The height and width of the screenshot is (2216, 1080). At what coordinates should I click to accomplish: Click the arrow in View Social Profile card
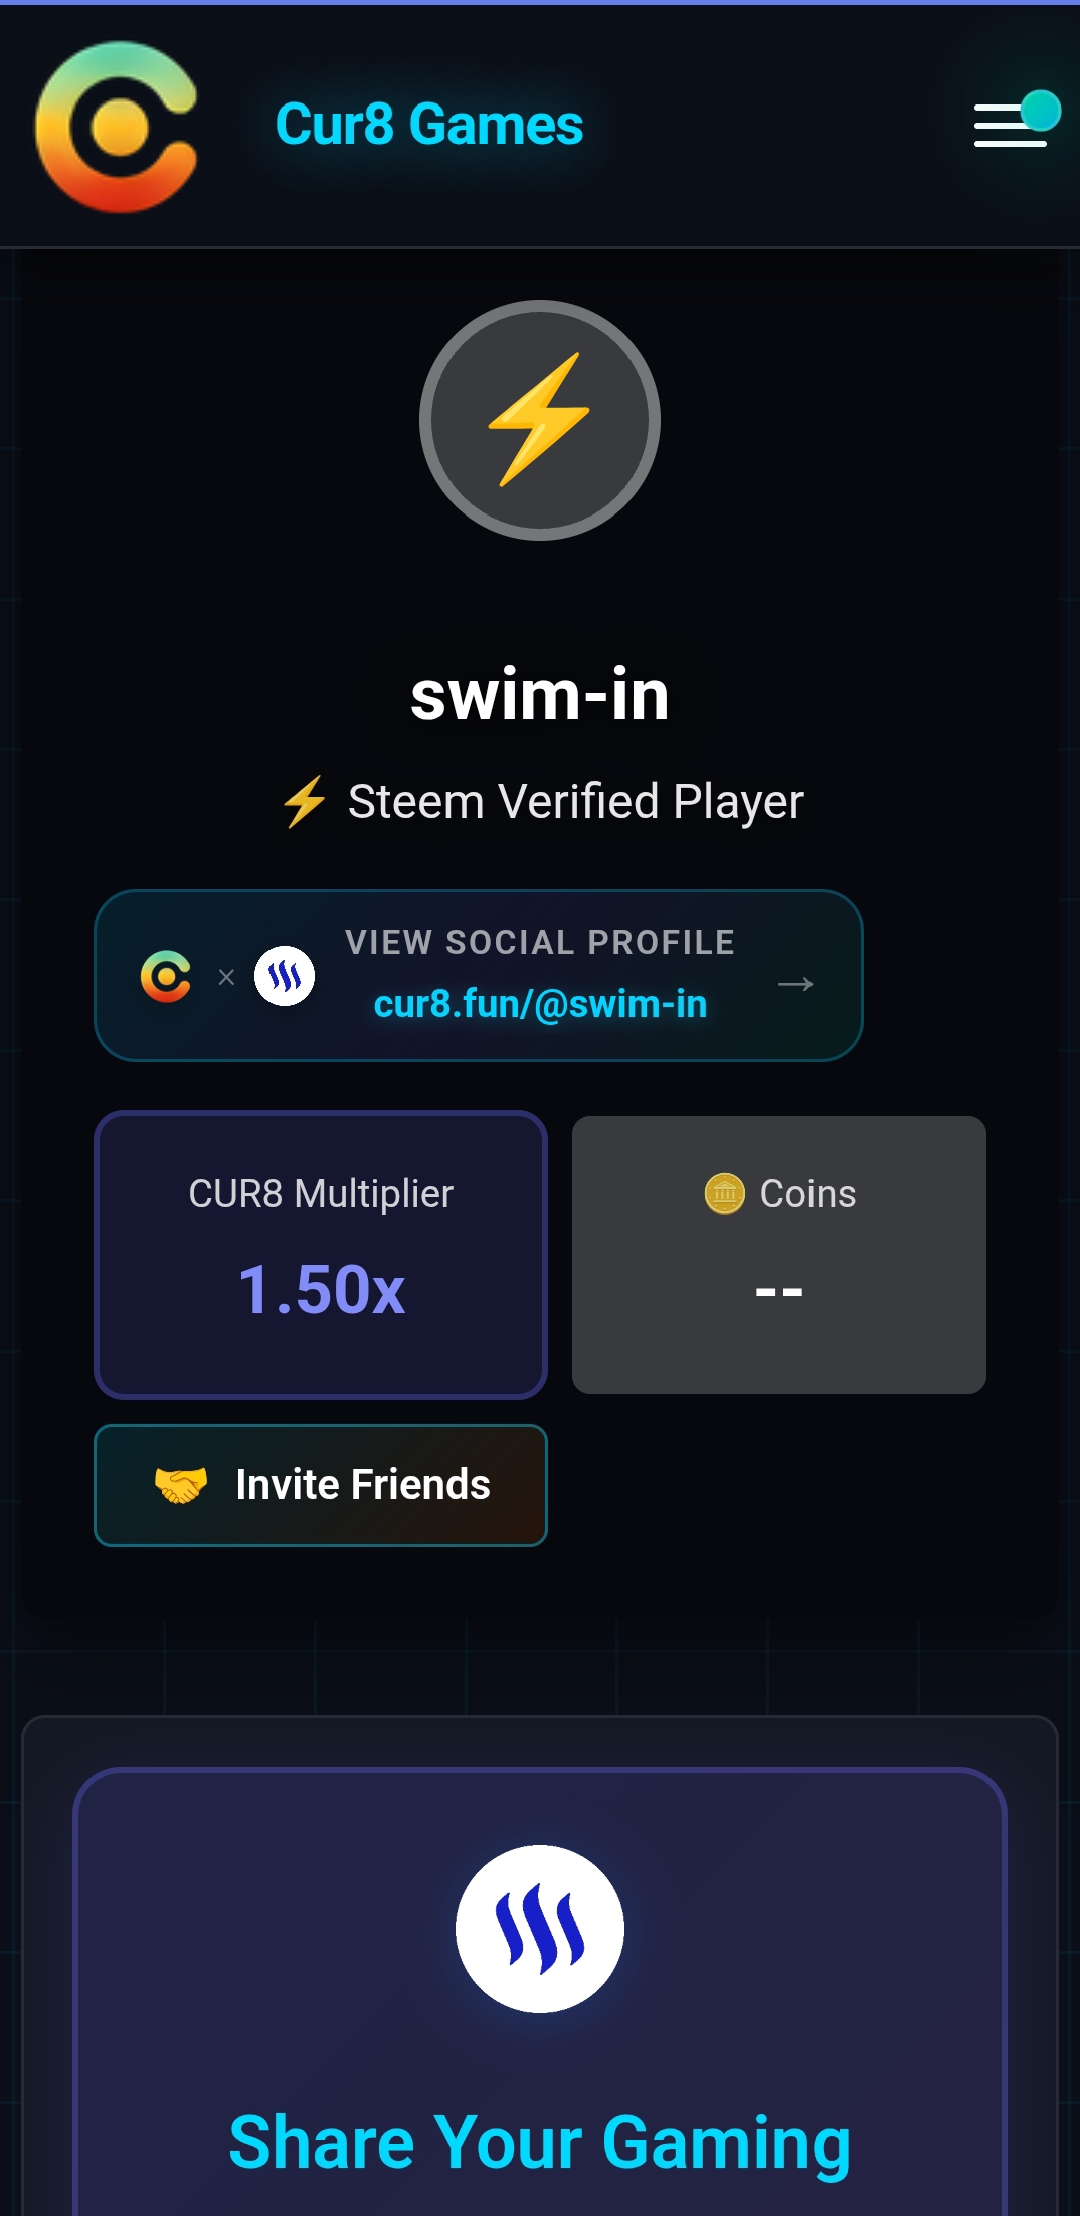click(x=796, y=984)
